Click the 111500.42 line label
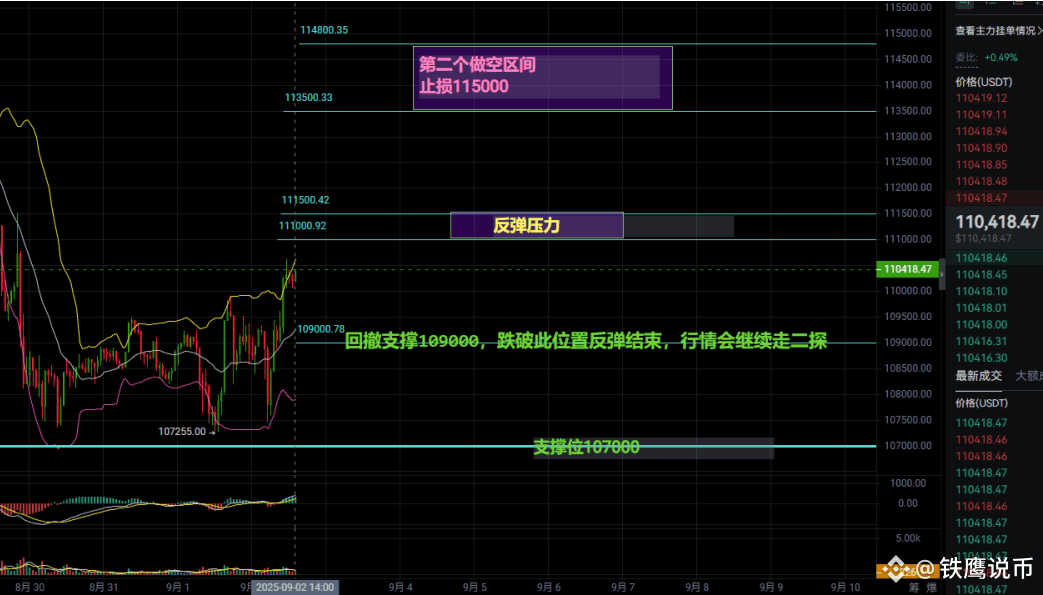 (x=305, y=200)
